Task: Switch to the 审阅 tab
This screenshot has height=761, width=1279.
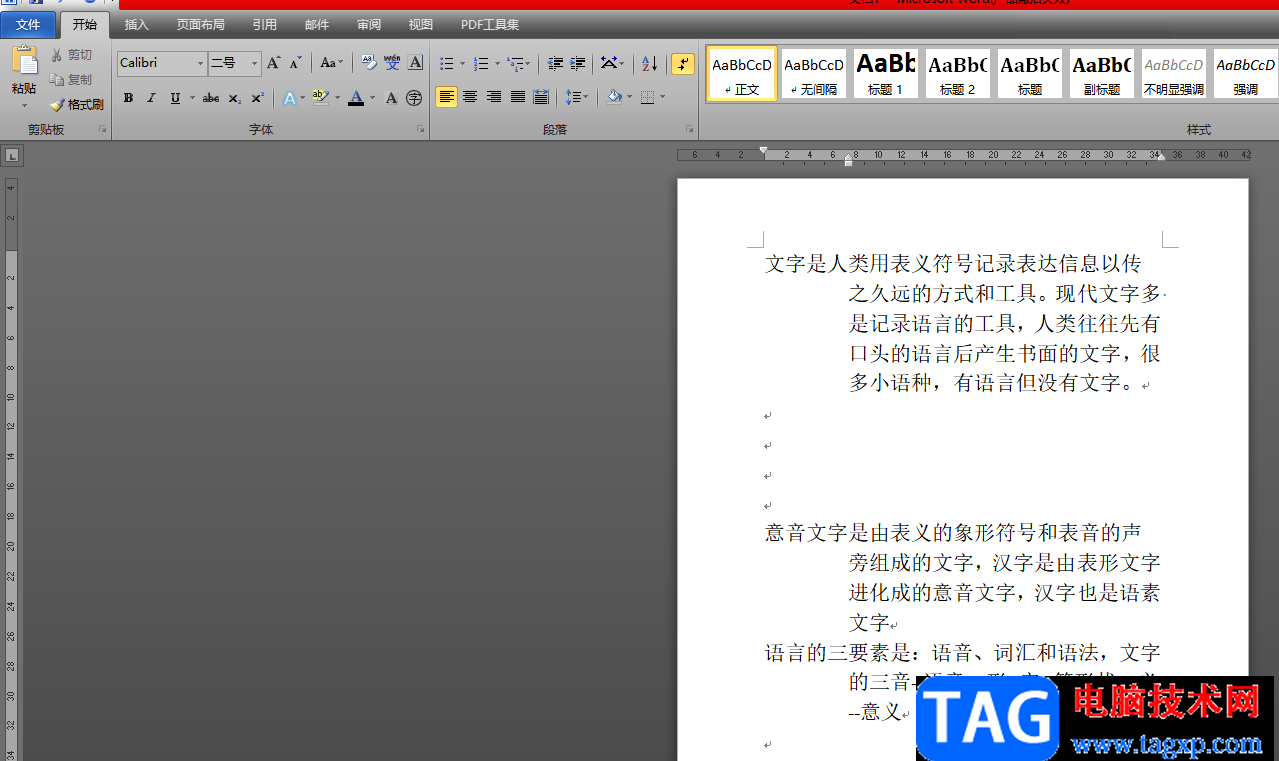Action: click(369, 25)
